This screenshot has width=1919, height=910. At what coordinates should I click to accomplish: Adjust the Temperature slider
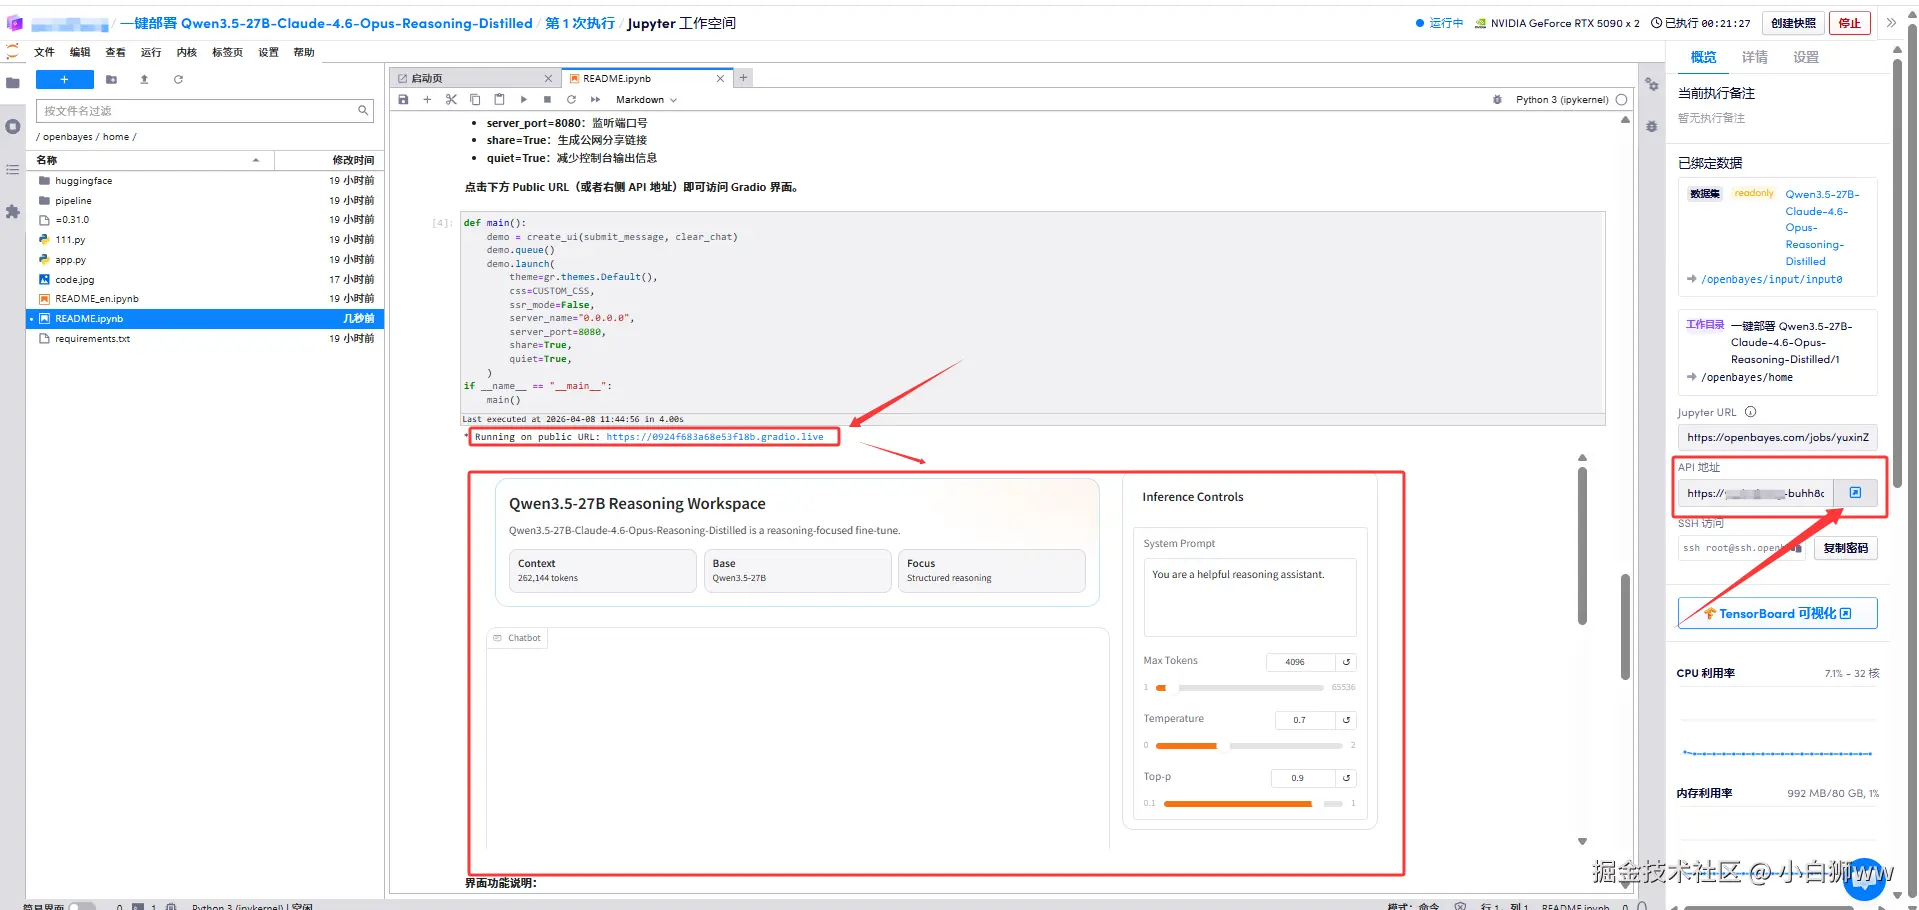pos(1249,746)
